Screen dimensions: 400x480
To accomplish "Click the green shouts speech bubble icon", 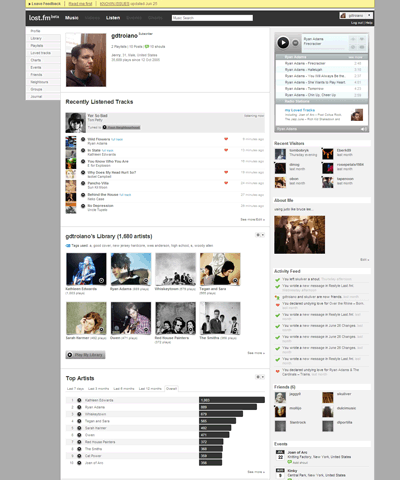I will 147,46.
